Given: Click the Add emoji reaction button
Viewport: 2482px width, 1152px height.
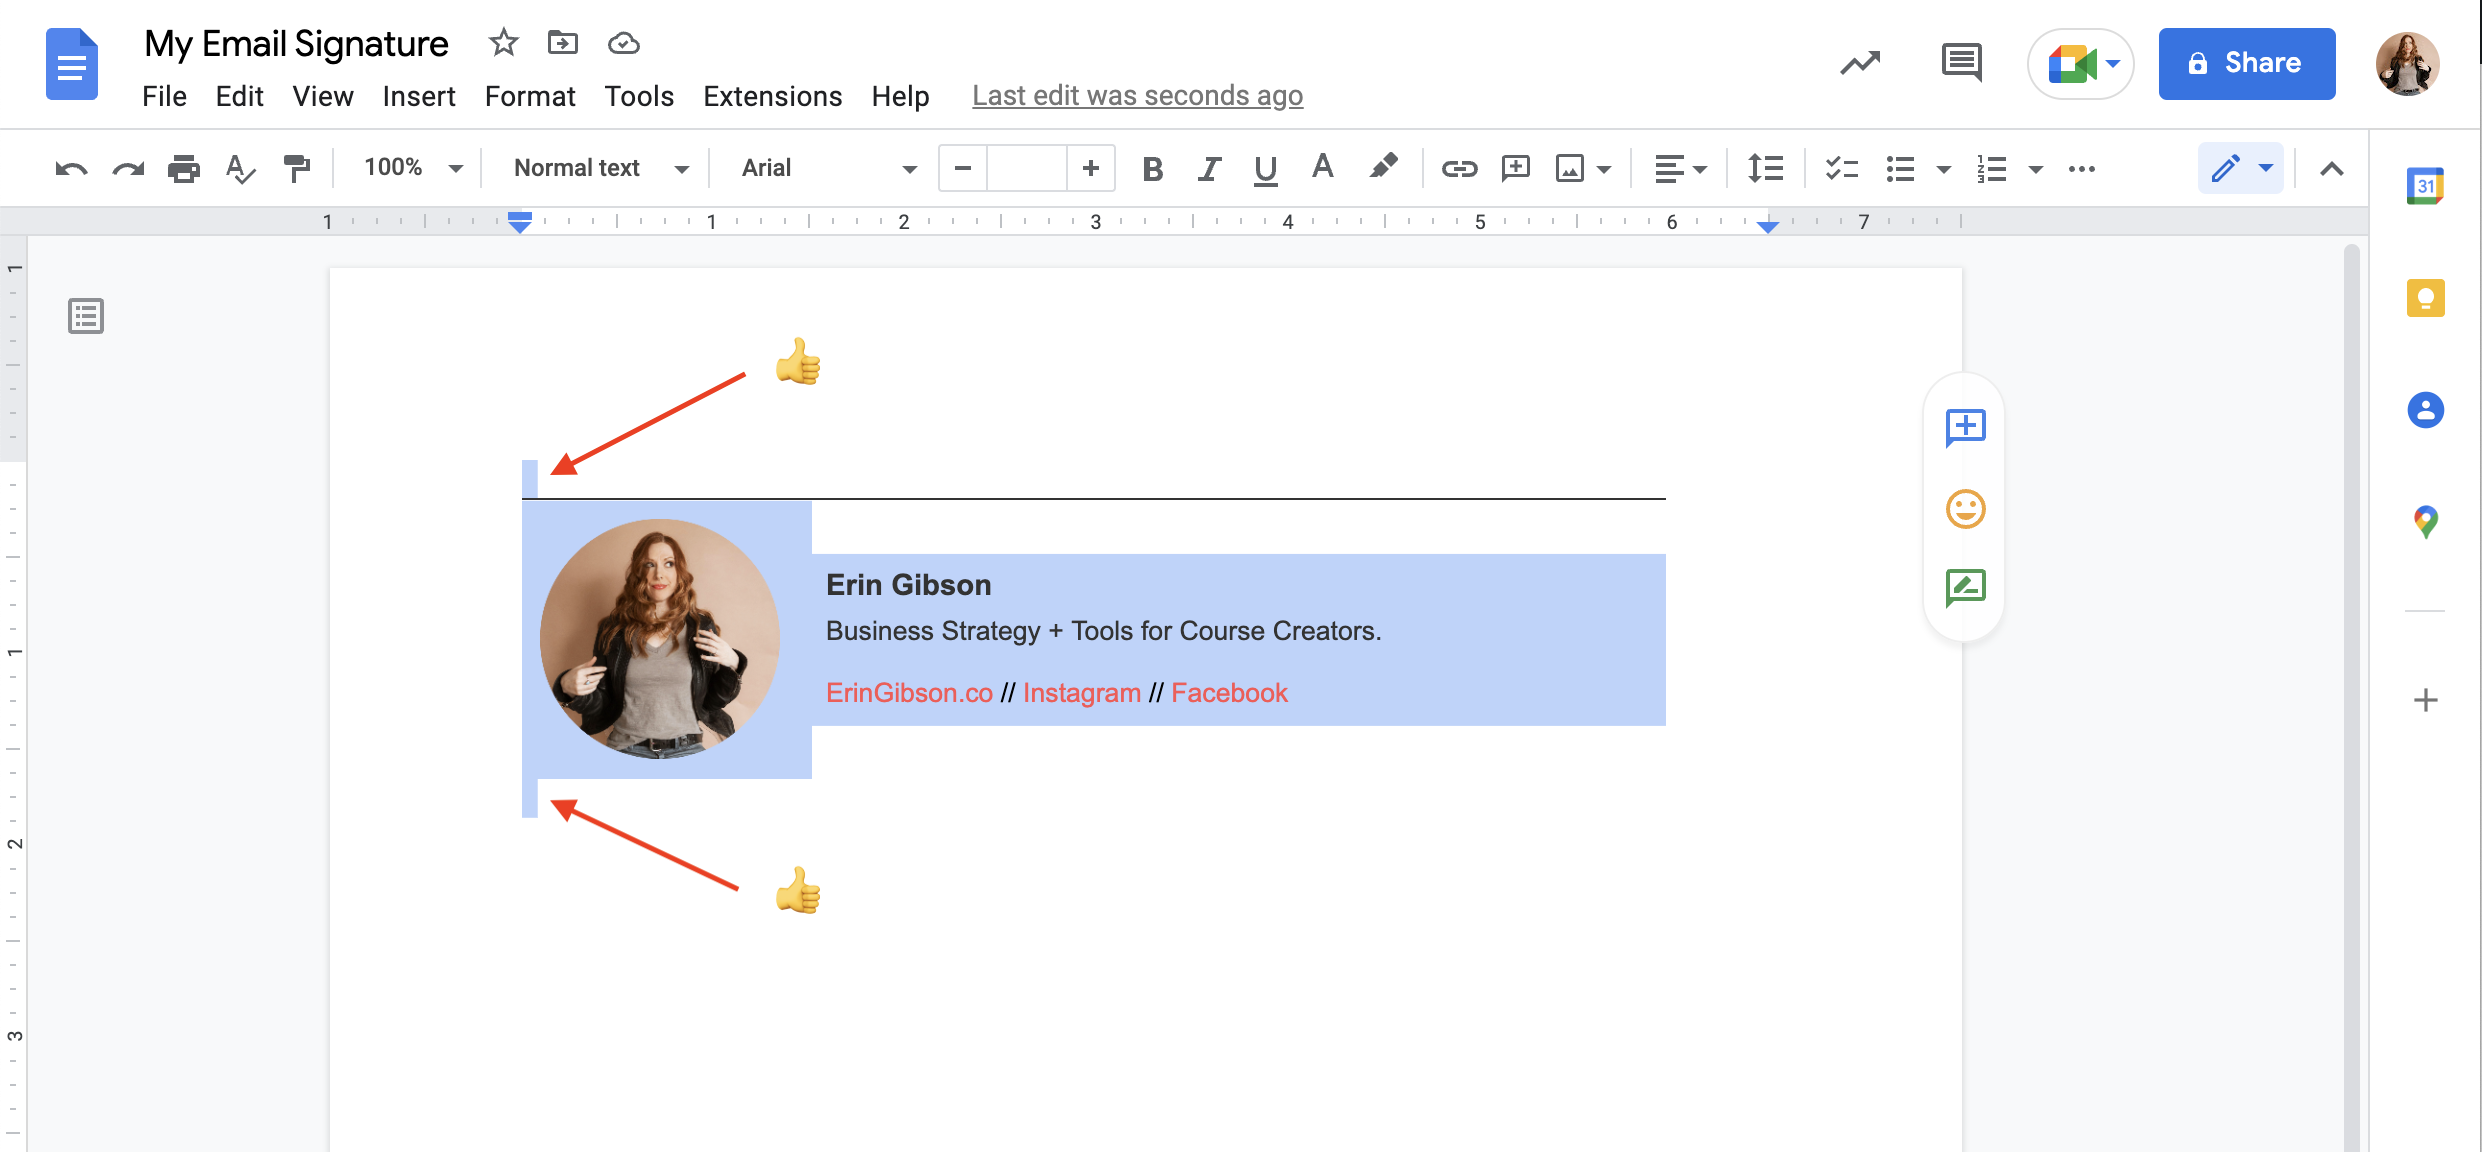Looking at the screenshot, I should point(1965,509).
